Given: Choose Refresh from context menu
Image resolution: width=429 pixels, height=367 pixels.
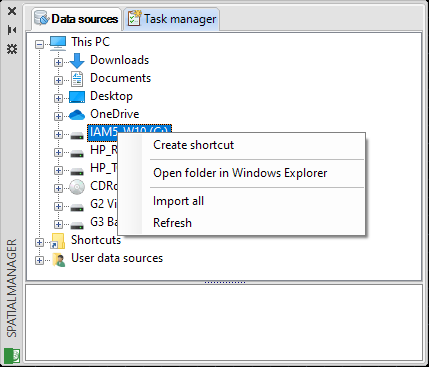Looking at the screenshot, I should pos(241,223).
